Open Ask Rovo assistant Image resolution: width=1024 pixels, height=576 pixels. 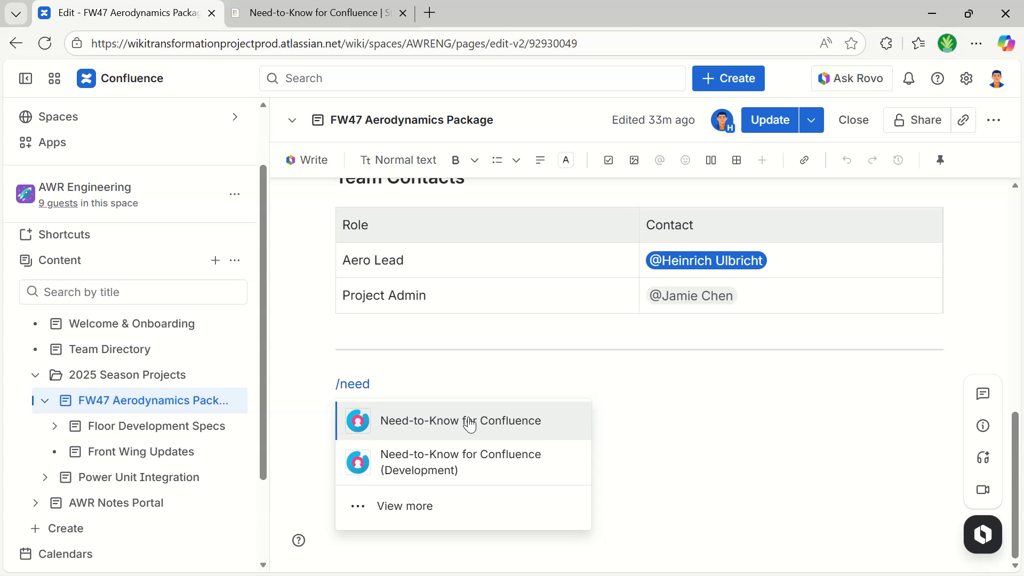tap(850, 78)
